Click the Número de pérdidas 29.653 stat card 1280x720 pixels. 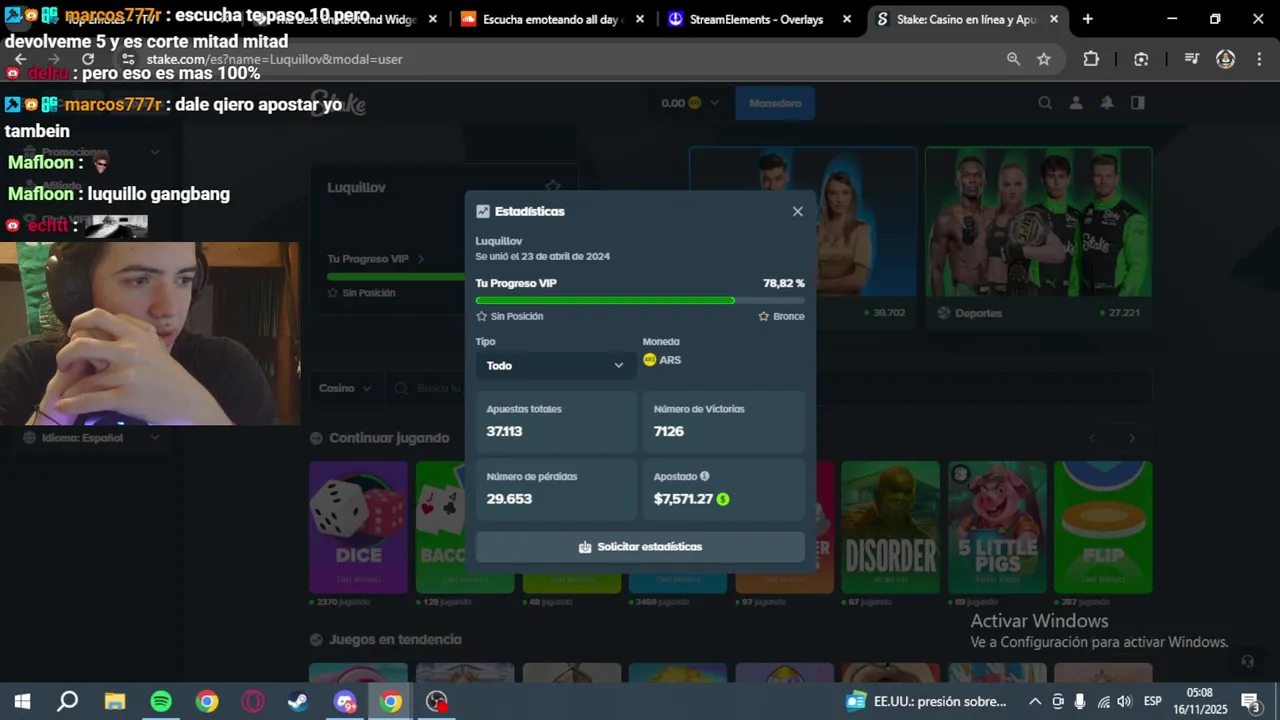coord(556,489)
